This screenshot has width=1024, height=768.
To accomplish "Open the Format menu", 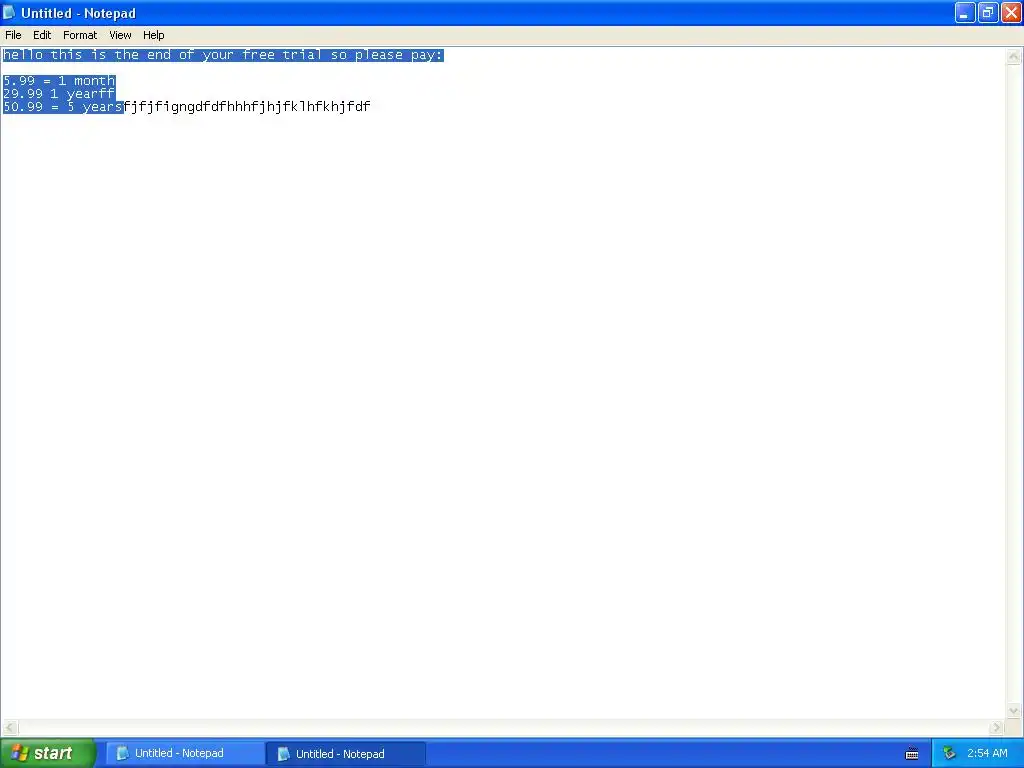I will click(x=80, y=35).
